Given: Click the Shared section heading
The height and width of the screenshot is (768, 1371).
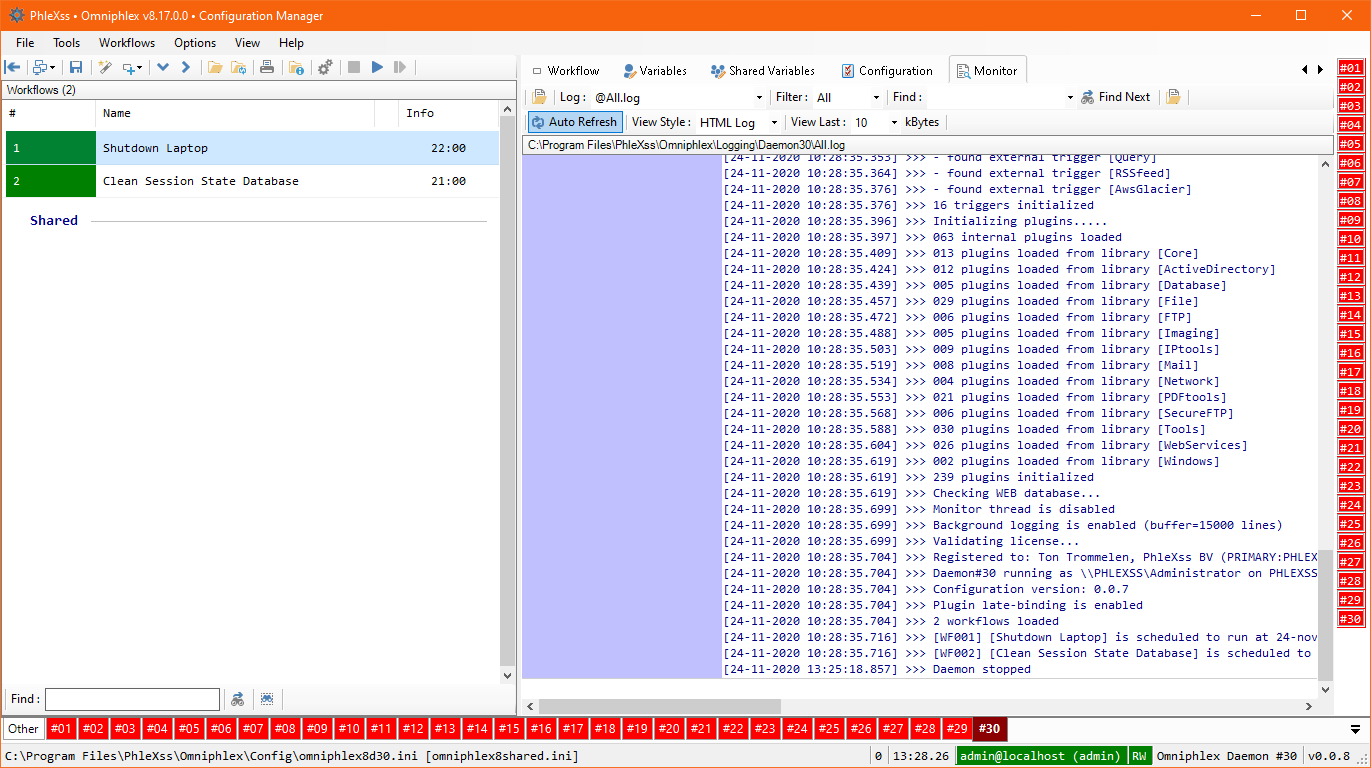Looking at the screenshot, I should 54,221.
